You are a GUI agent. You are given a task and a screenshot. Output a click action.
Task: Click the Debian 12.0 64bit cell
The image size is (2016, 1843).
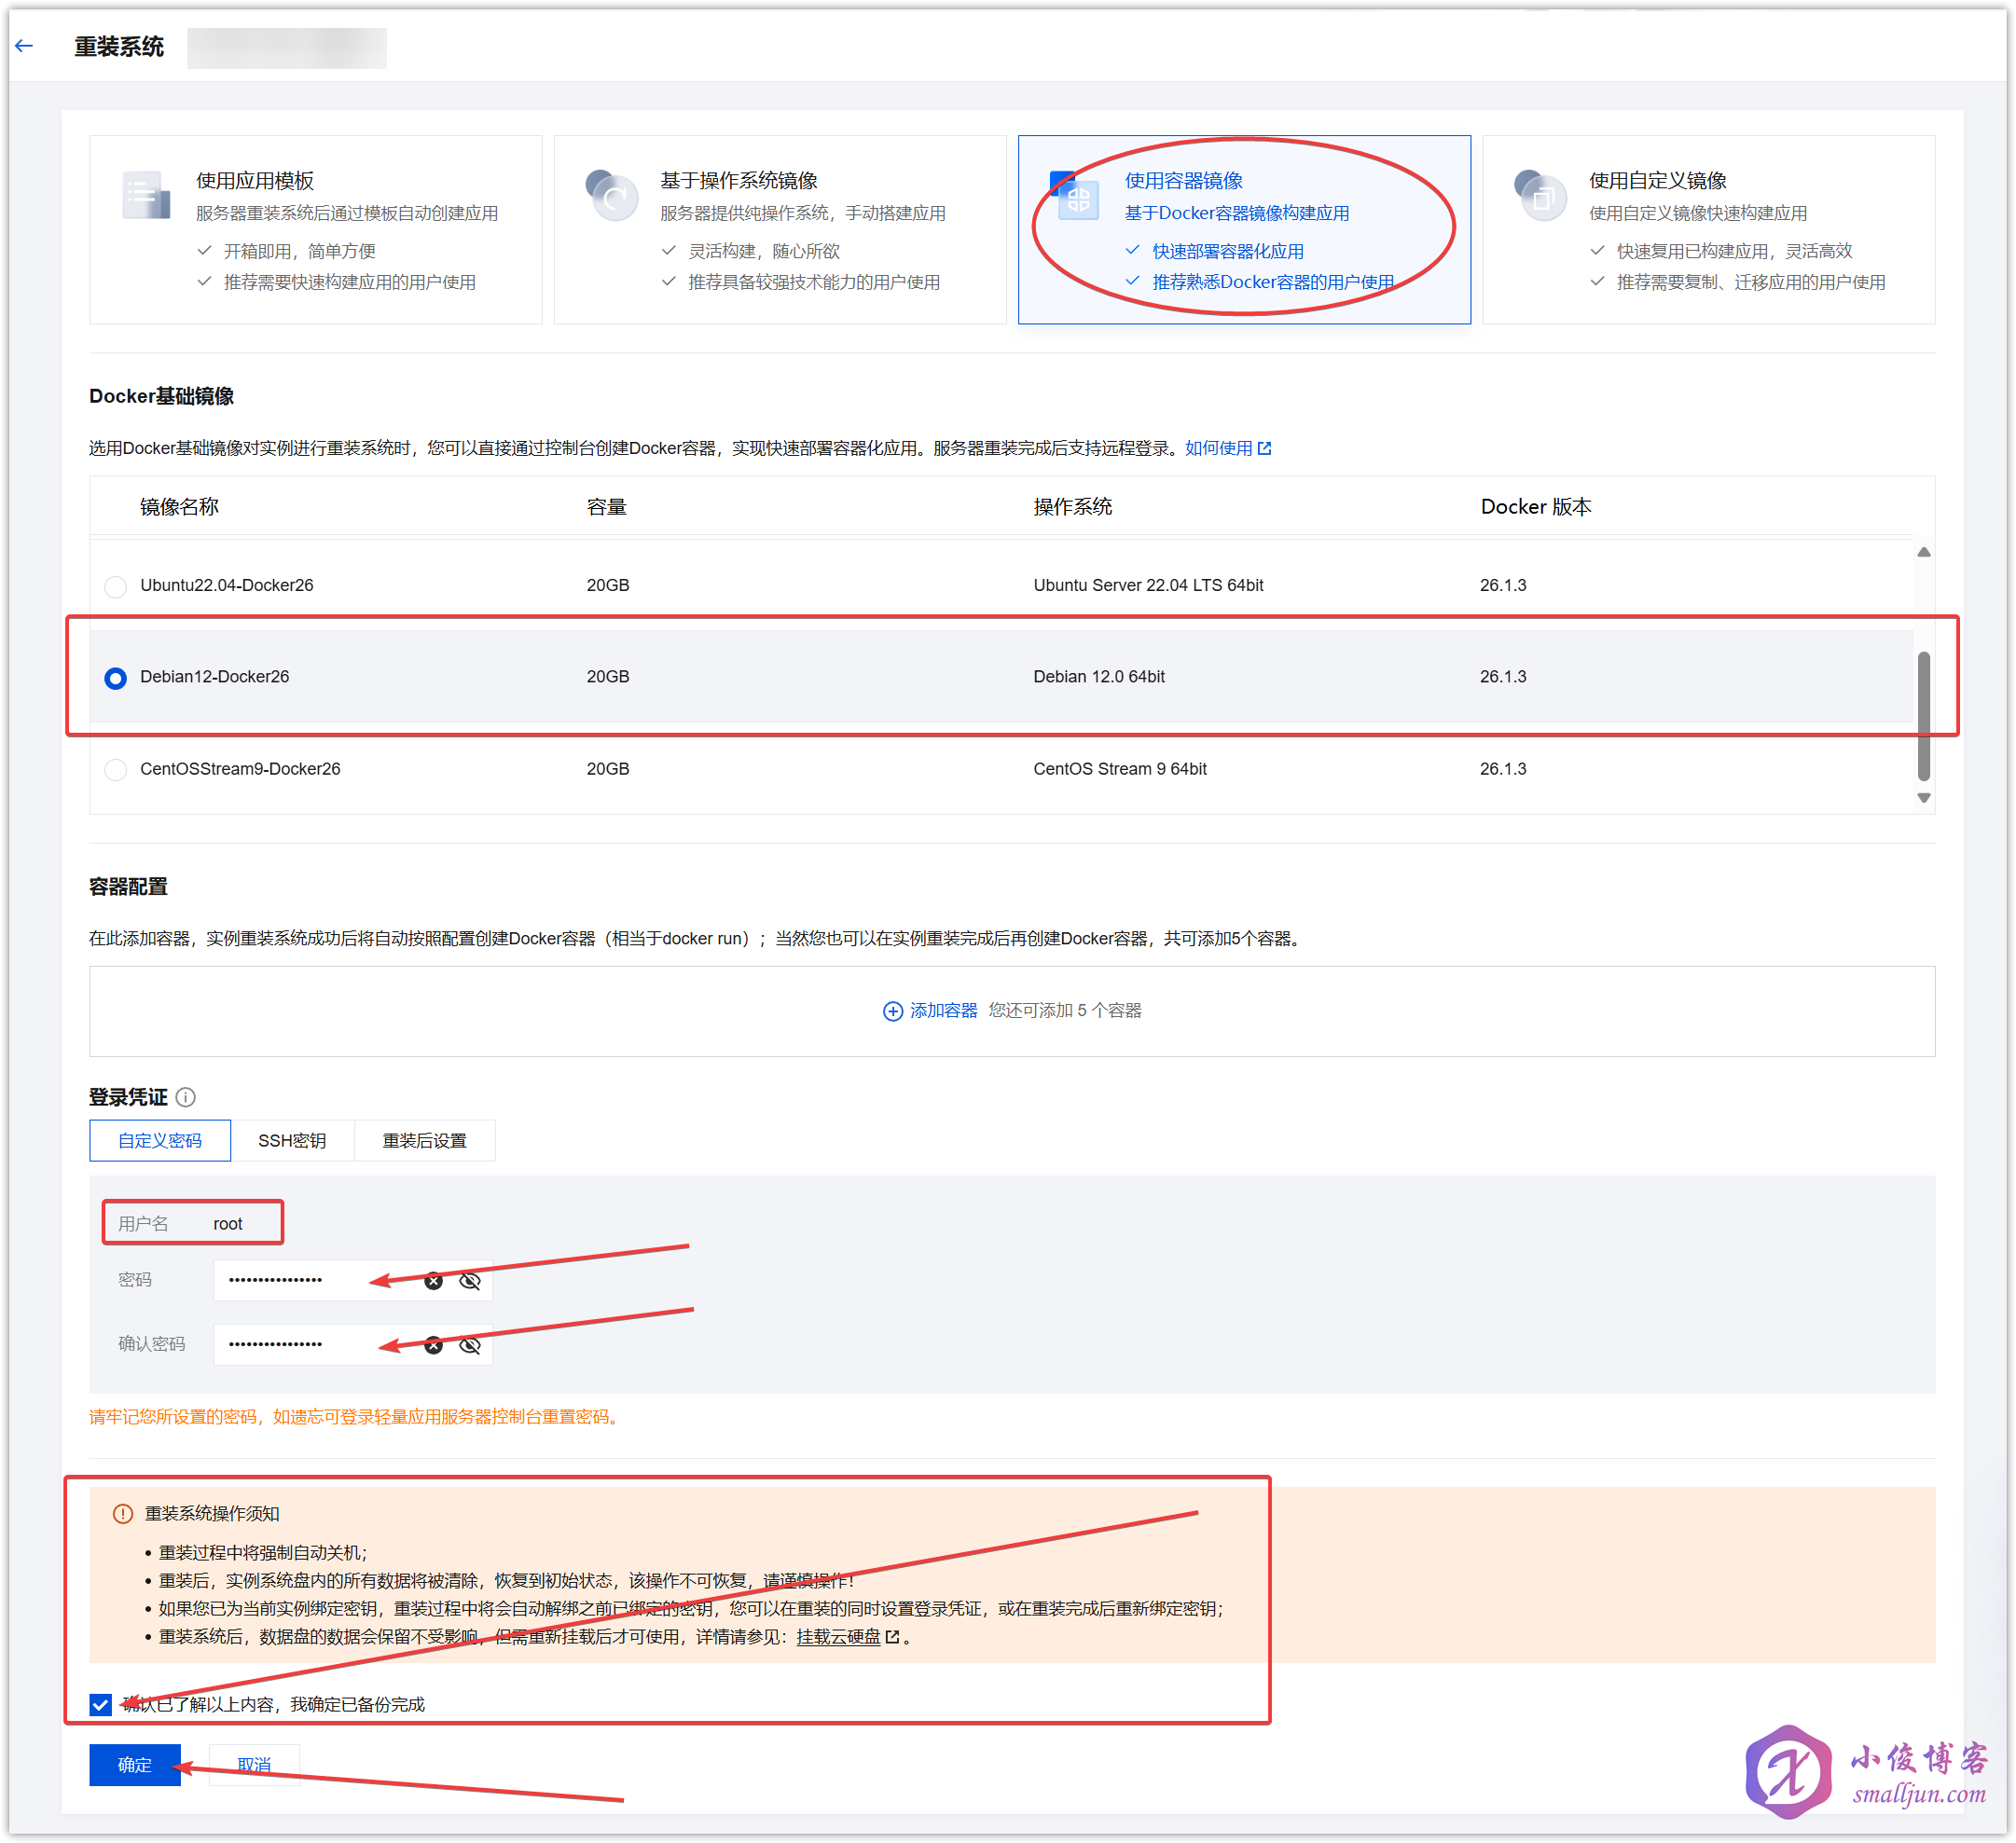coord(1099,677)
